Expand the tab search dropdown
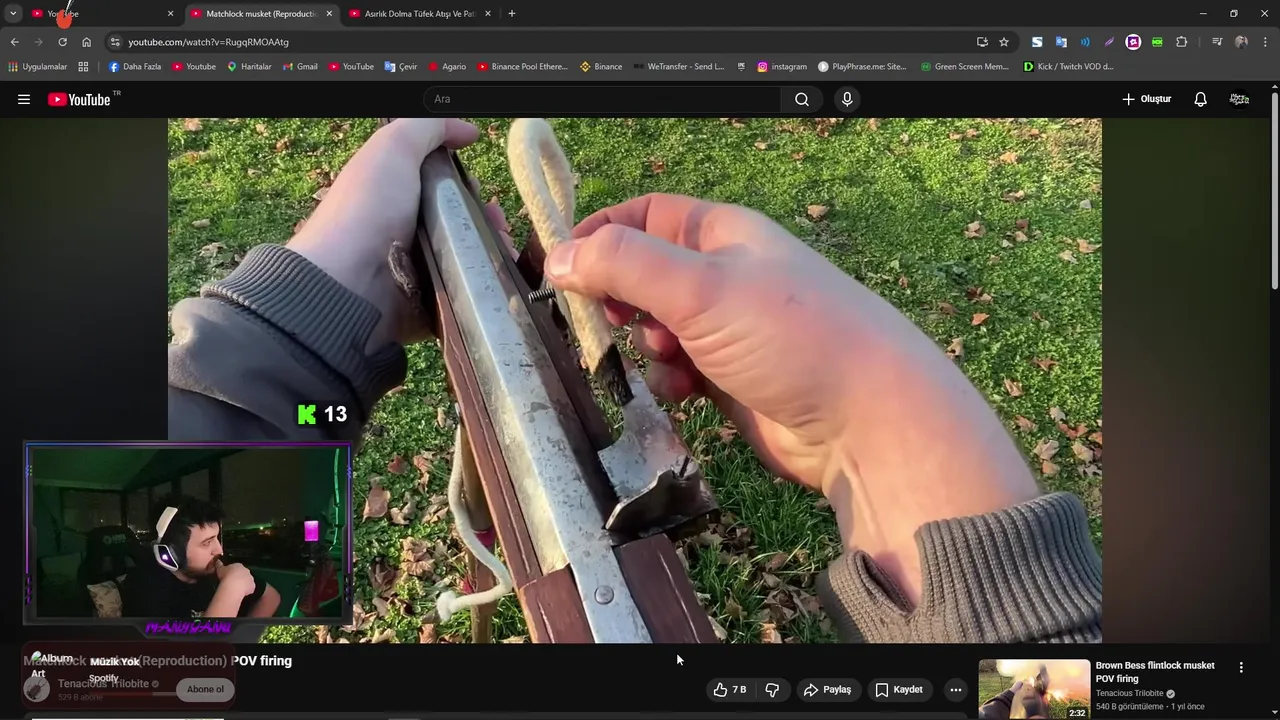 [13, 13]
